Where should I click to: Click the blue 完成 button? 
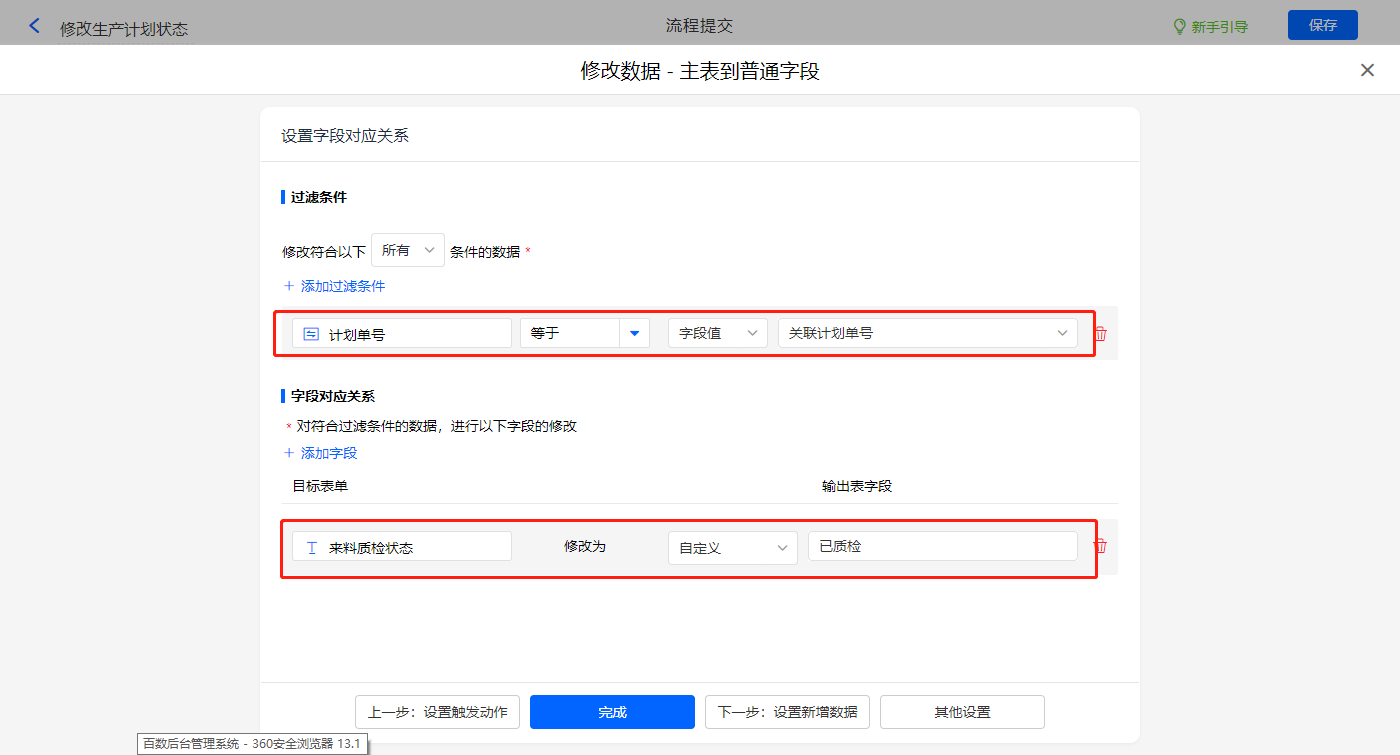[x=612, y=712]
